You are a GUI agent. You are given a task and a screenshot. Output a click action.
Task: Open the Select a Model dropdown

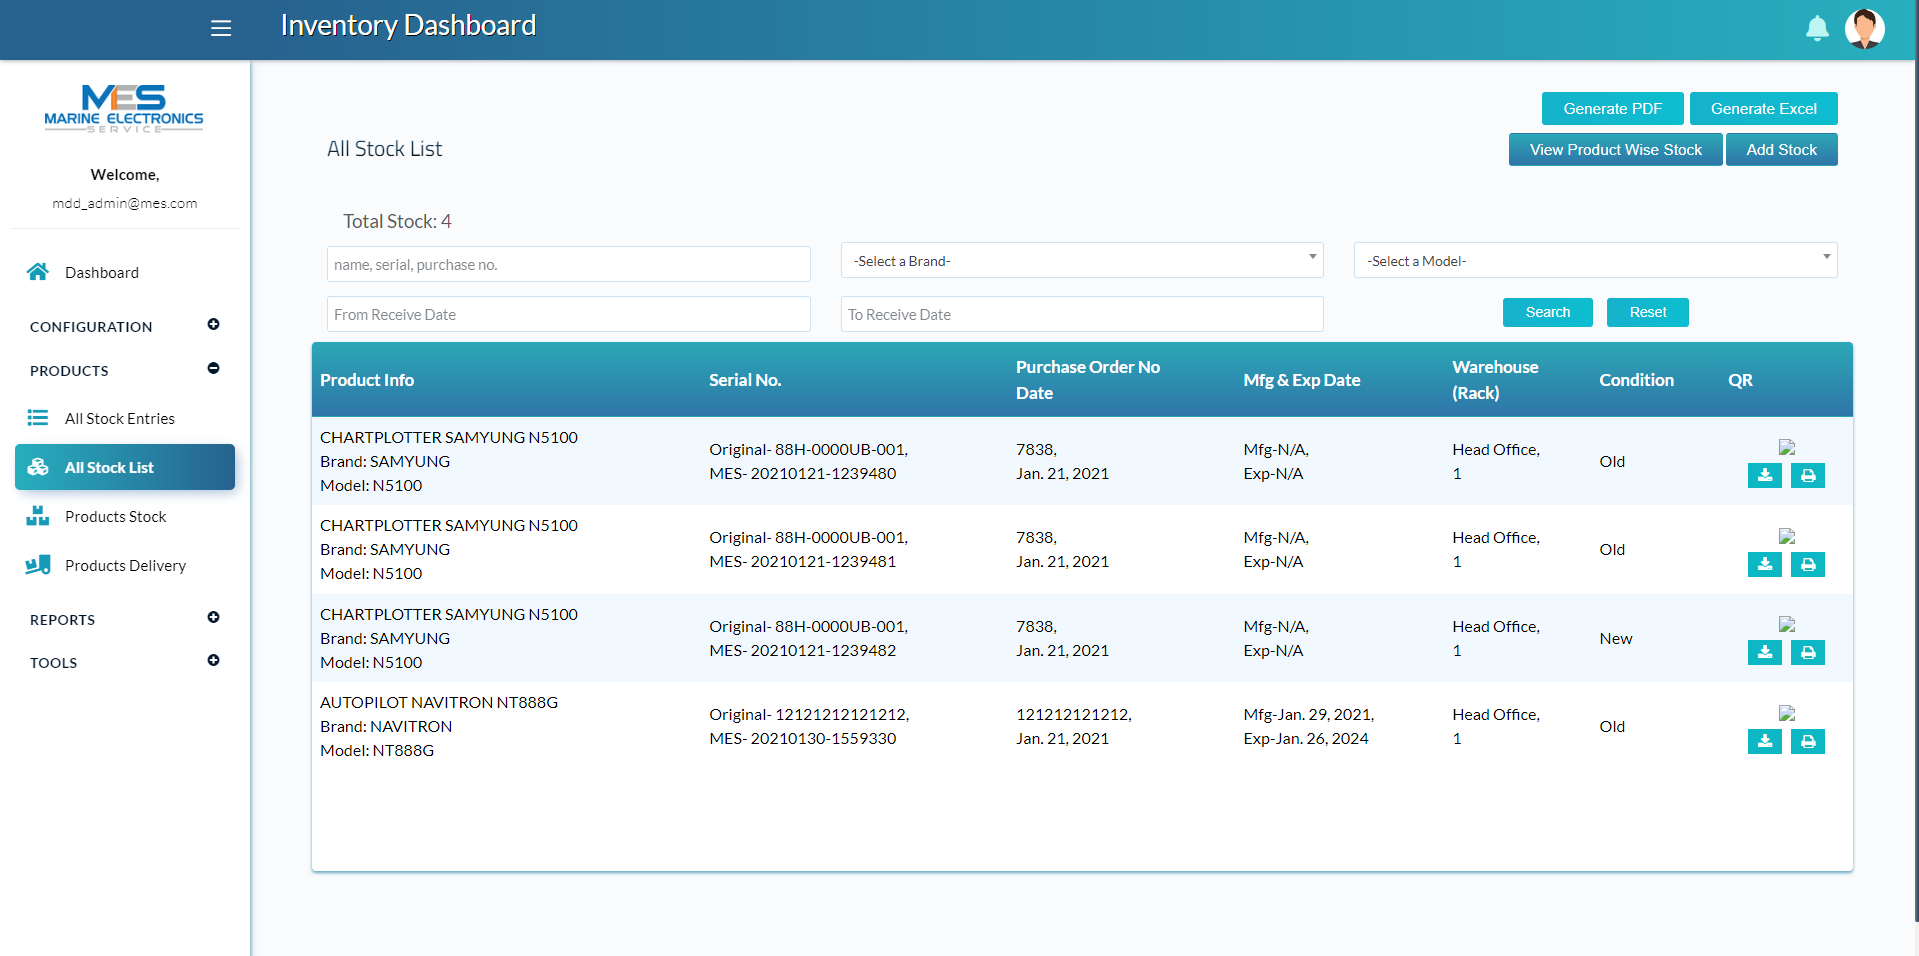click(x=1595, y=260)
